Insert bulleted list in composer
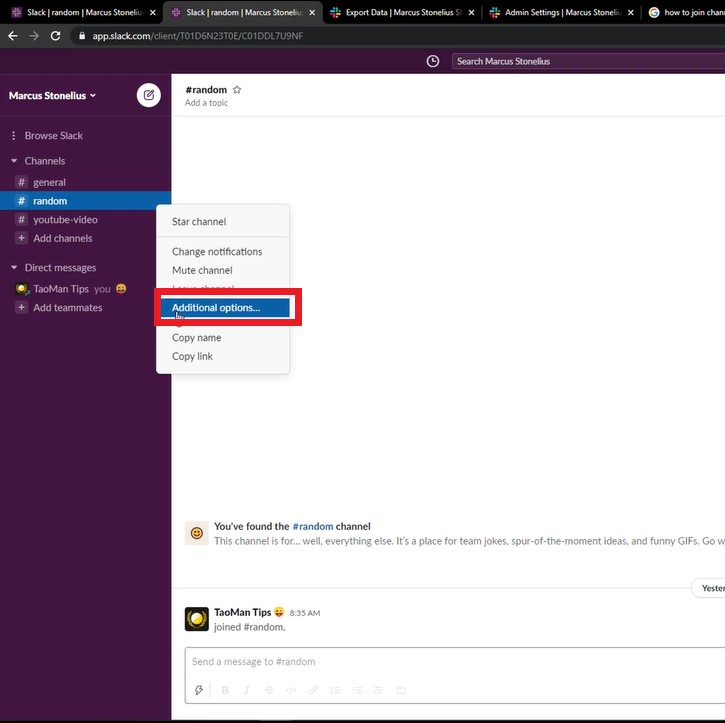725x723 pixels. (357, 690)
